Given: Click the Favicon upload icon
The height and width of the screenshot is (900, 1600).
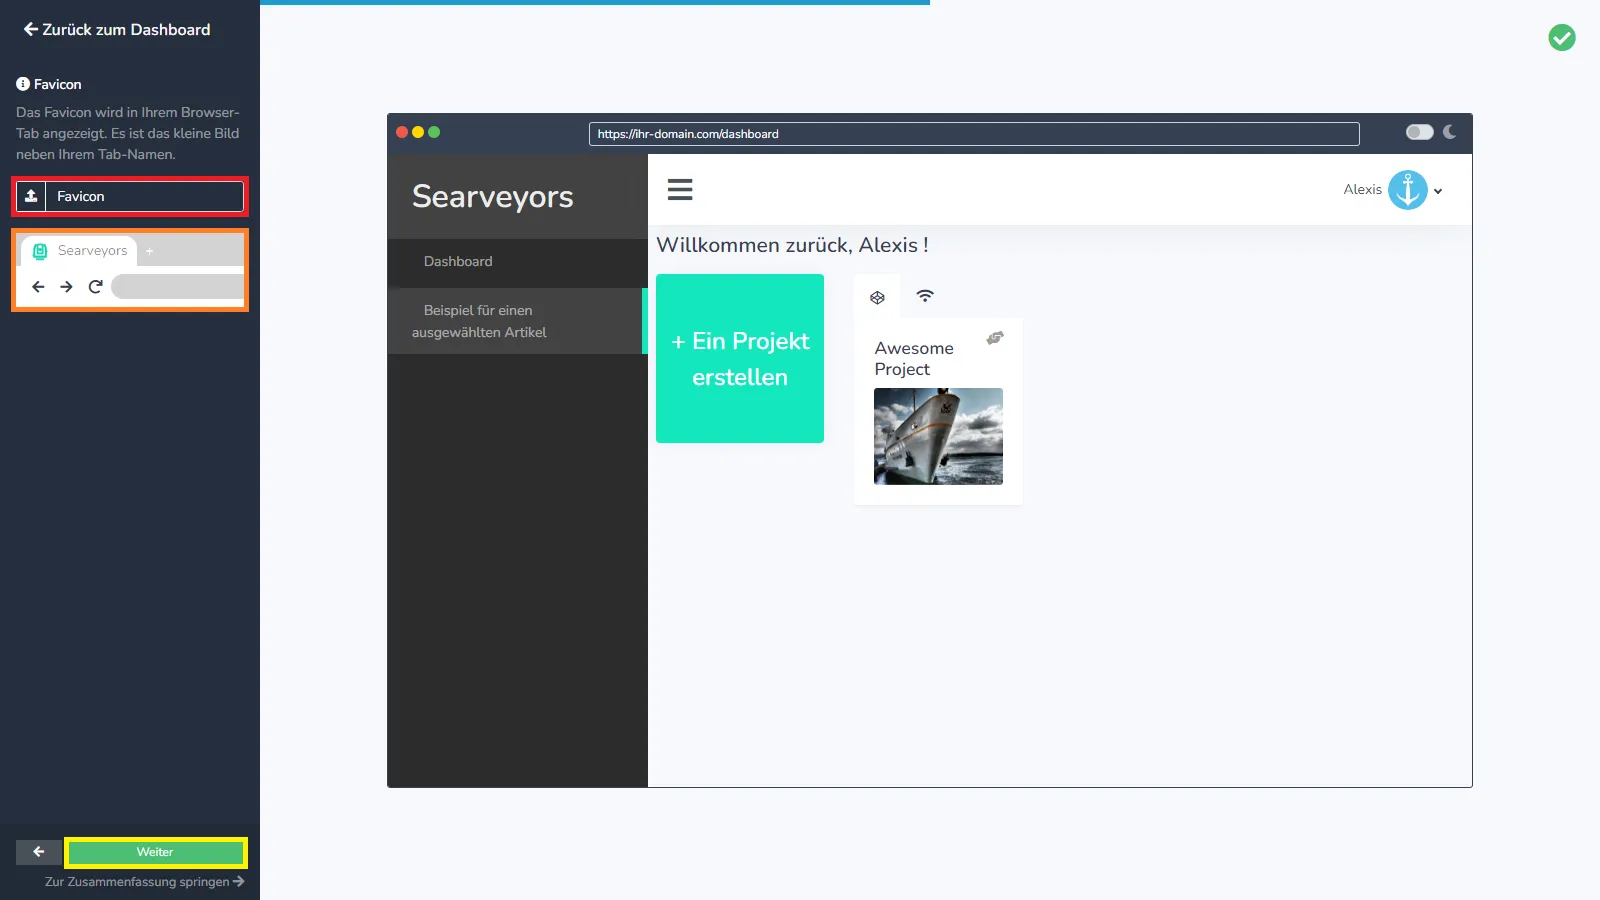Looking at the screenshot, I should 31,196.
